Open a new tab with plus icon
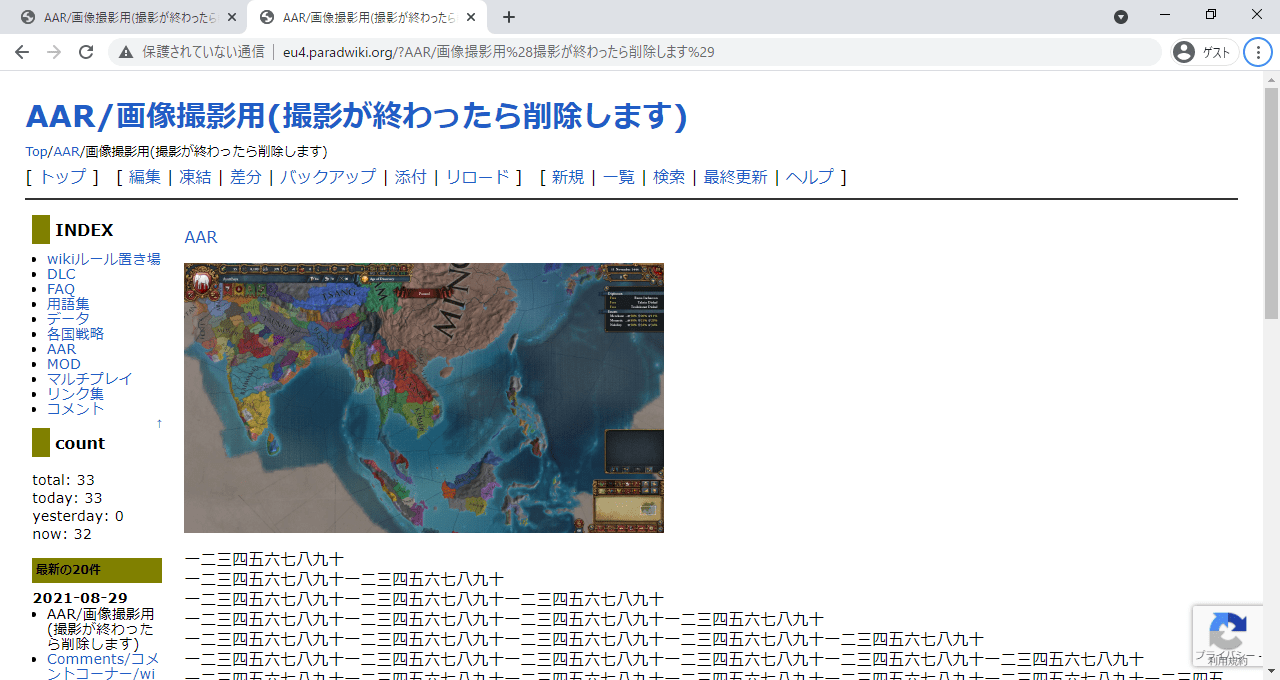This screenshot has height=680, width=1280. [x=509, y=17]
